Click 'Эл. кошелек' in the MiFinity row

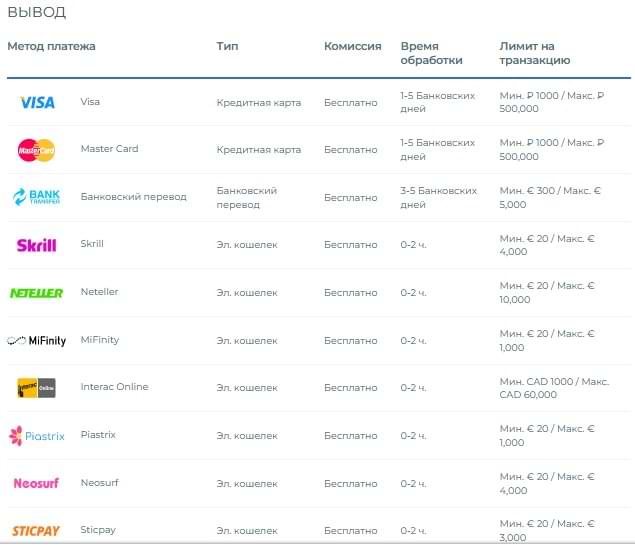(247, 341)
